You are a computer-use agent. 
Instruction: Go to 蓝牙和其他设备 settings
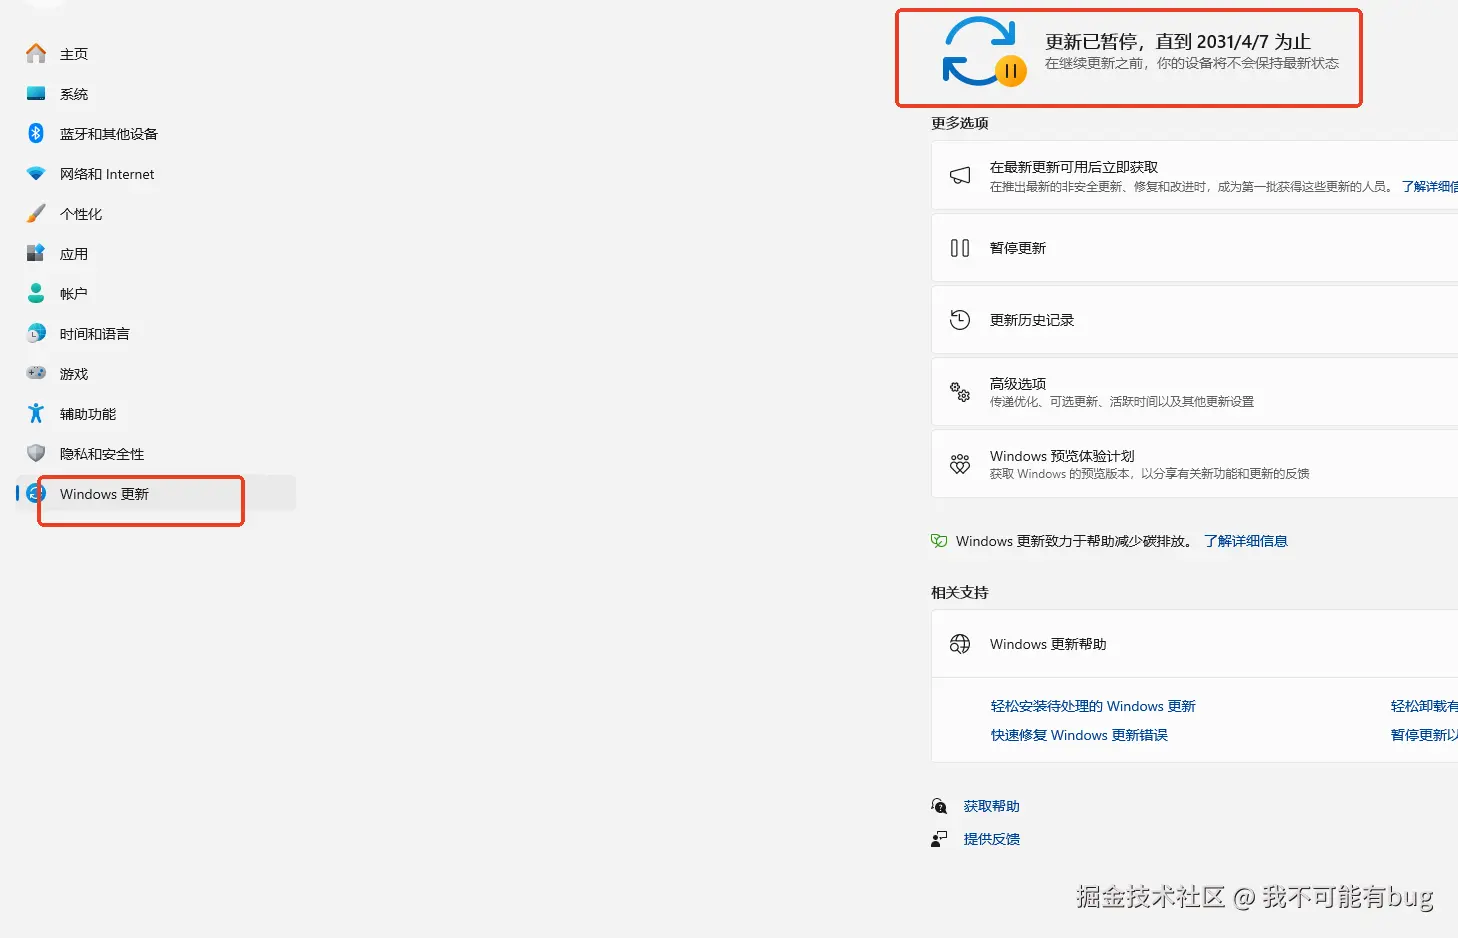tap(109, 134)
